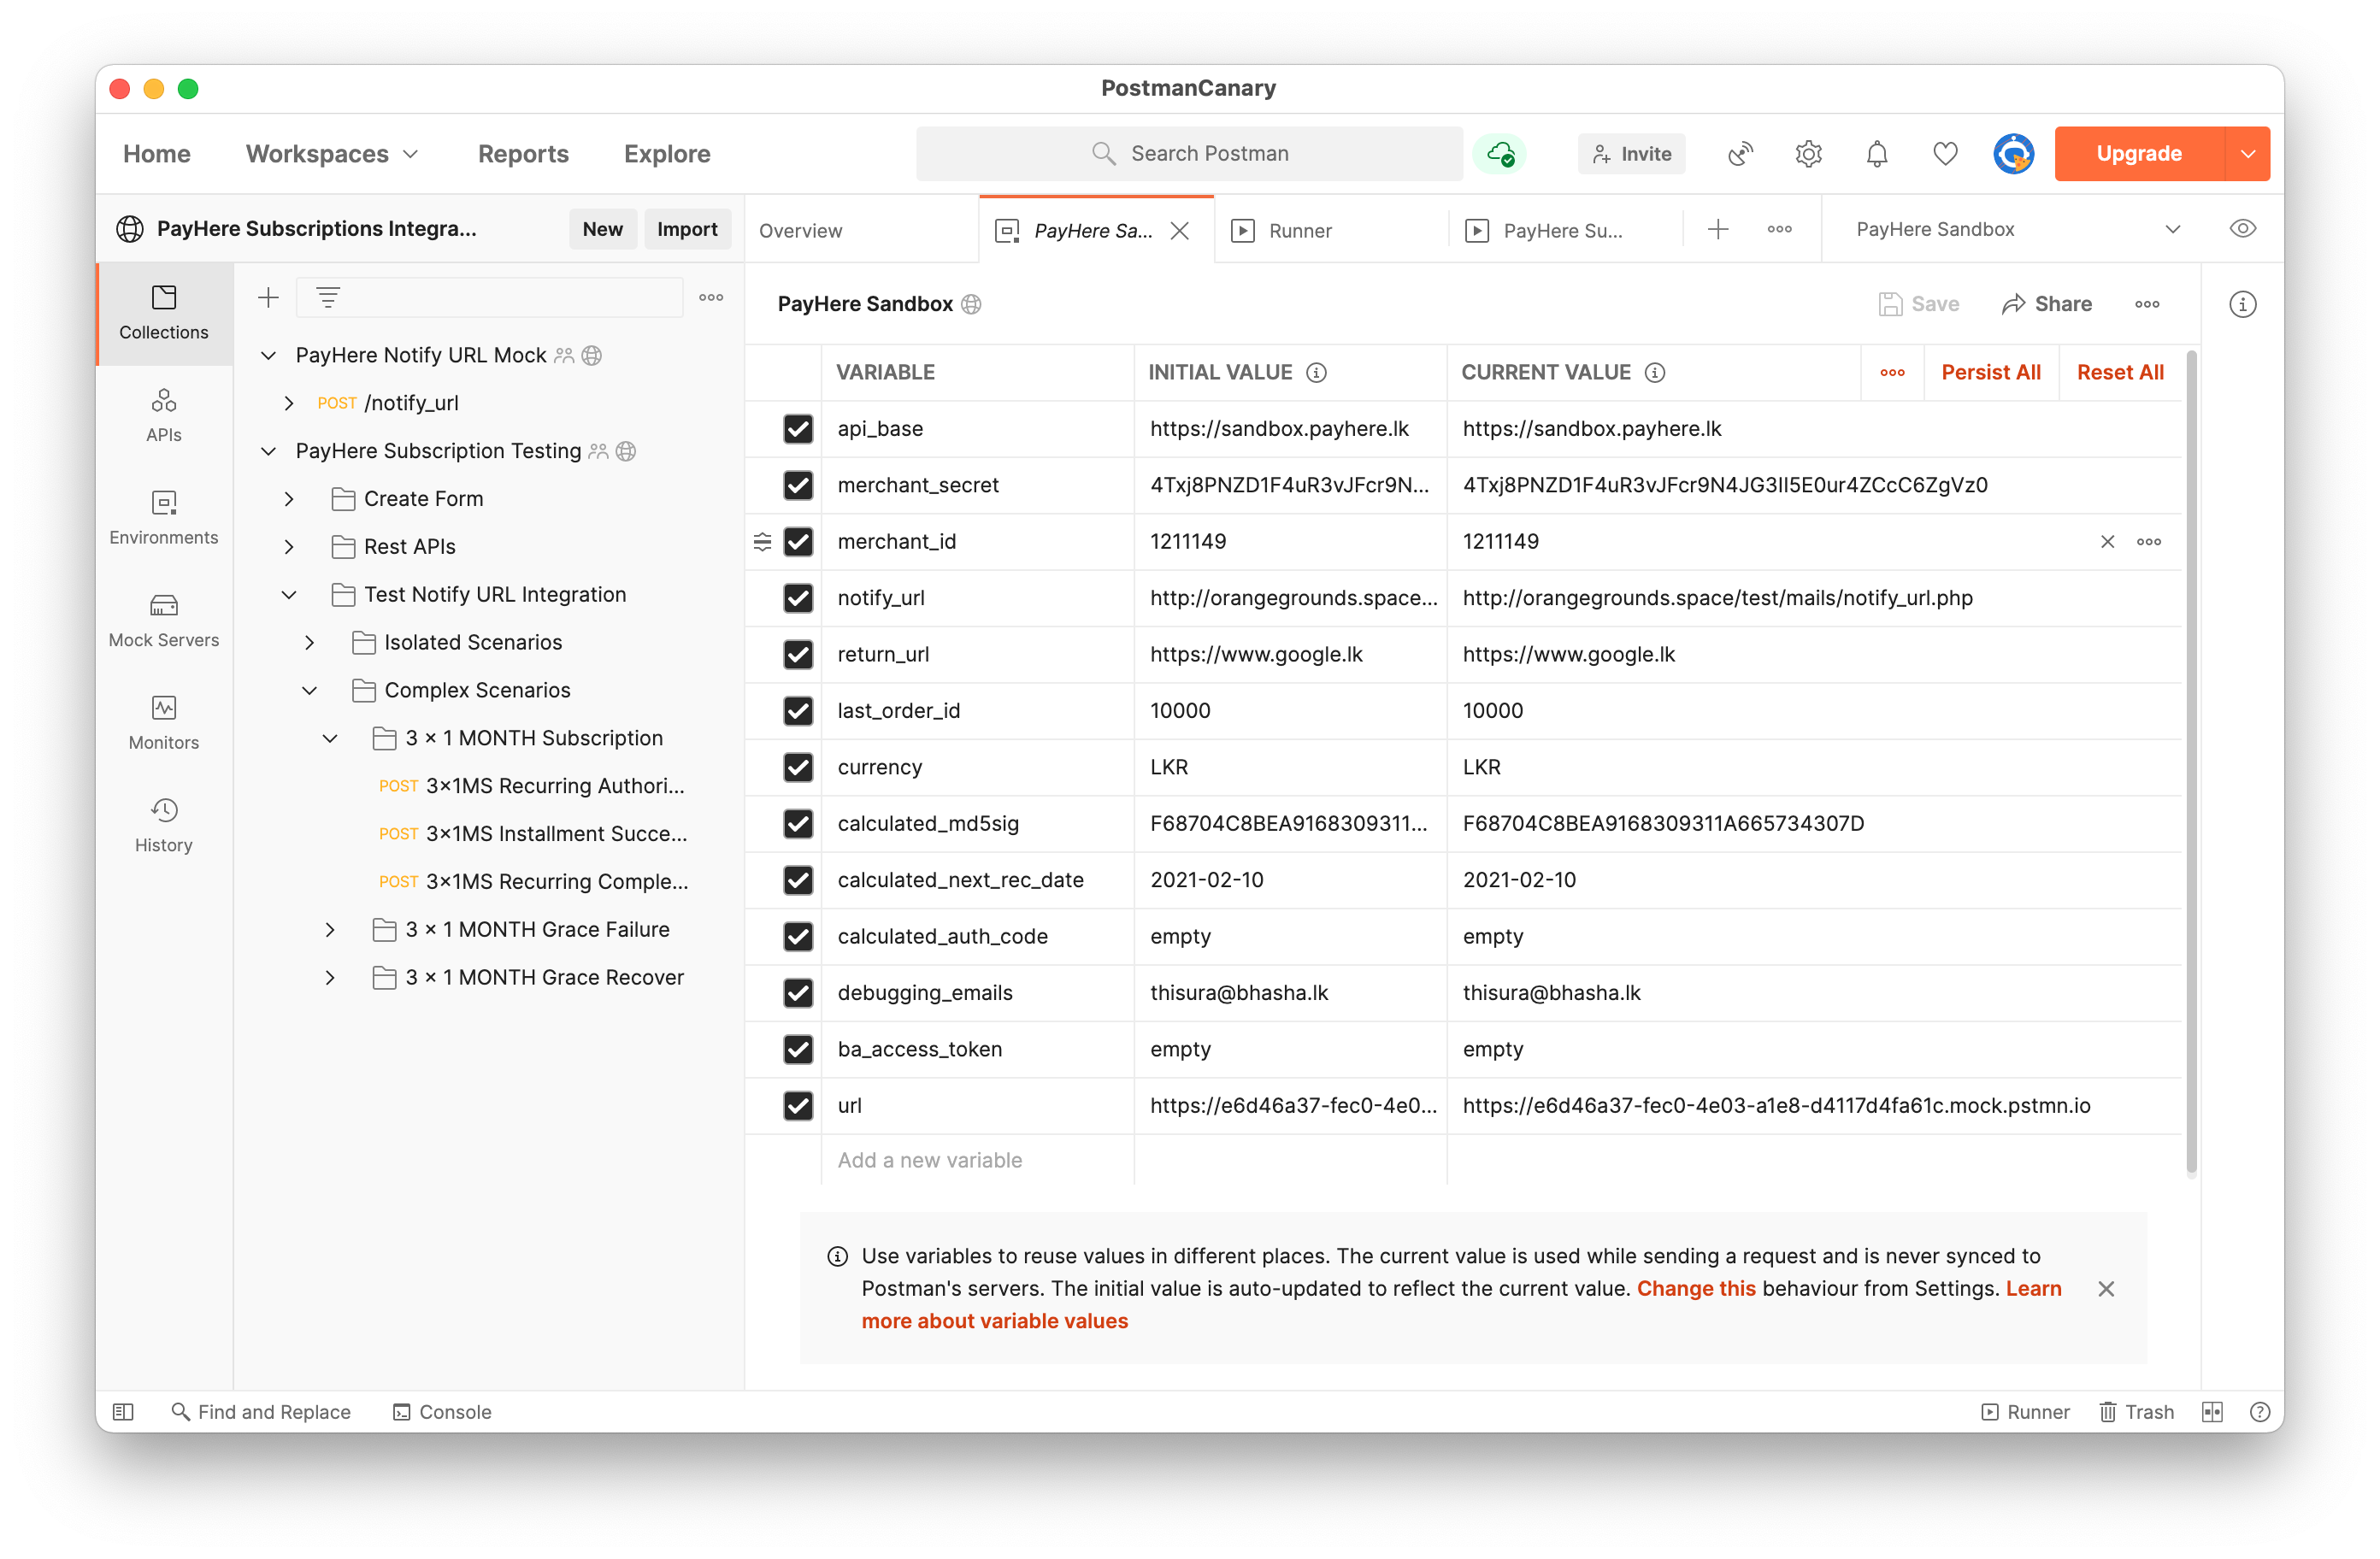Collapse the Complex Scenarios folder
Screen dimensions: 2380x1559
[x=310, y=691]
